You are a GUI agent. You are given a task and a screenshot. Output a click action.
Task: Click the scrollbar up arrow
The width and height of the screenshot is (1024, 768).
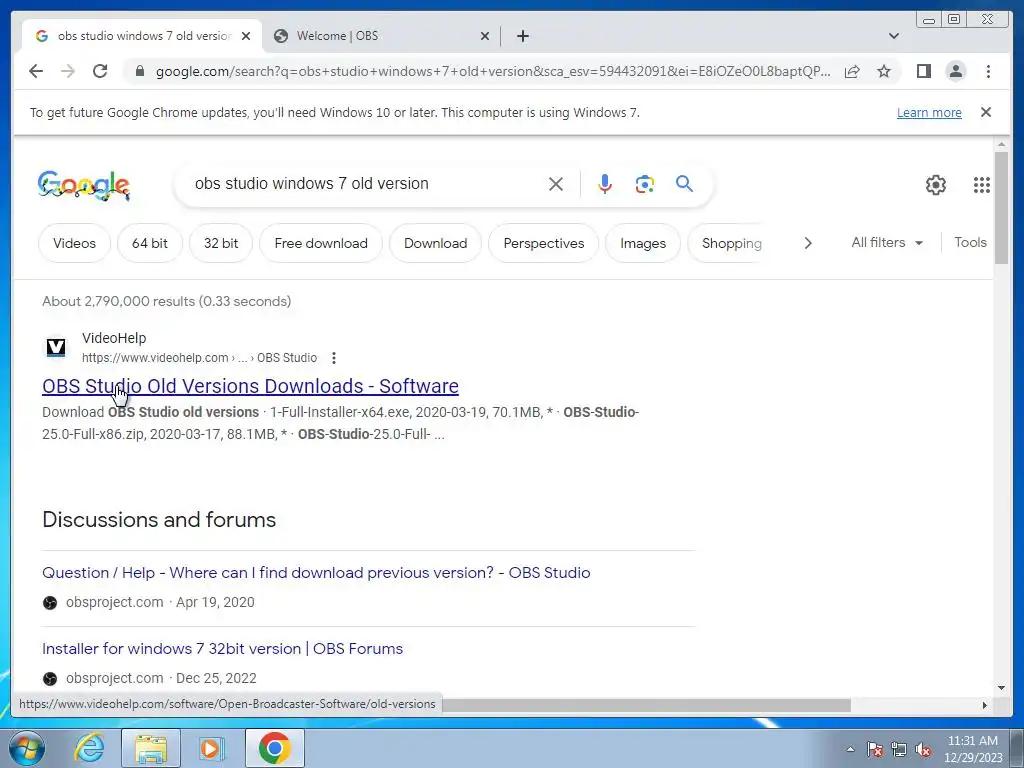tap(1002, 144)
